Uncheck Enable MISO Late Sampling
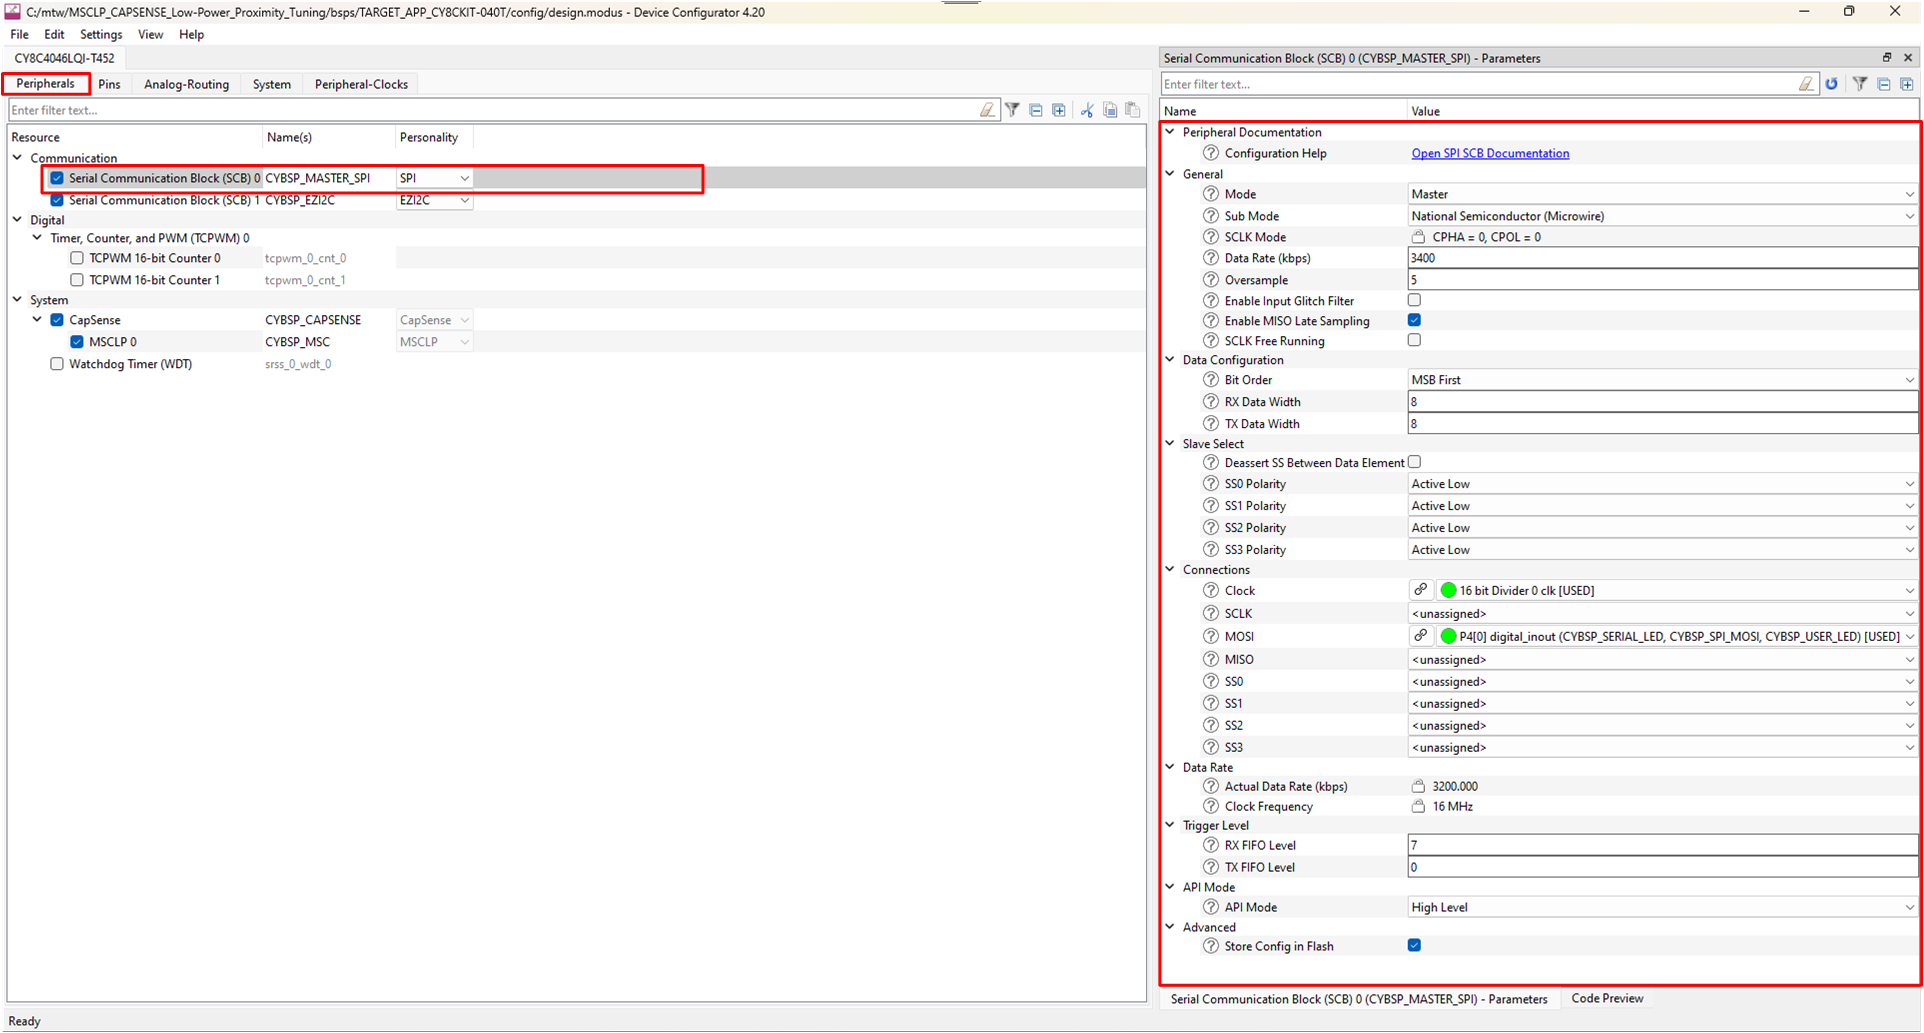This screenshot has width=1924, height=1033. click(1414, 320)
